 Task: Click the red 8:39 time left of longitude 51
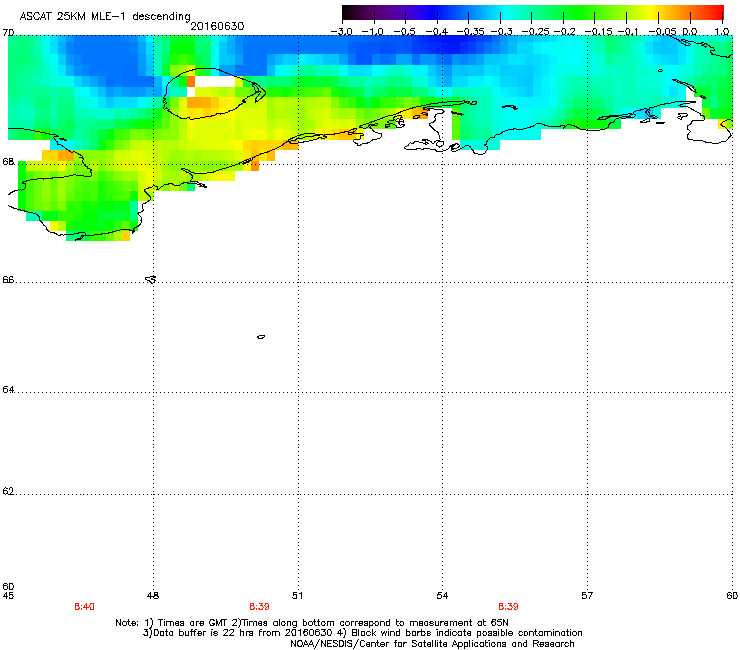pyautogui.click(x=260, y=607)
